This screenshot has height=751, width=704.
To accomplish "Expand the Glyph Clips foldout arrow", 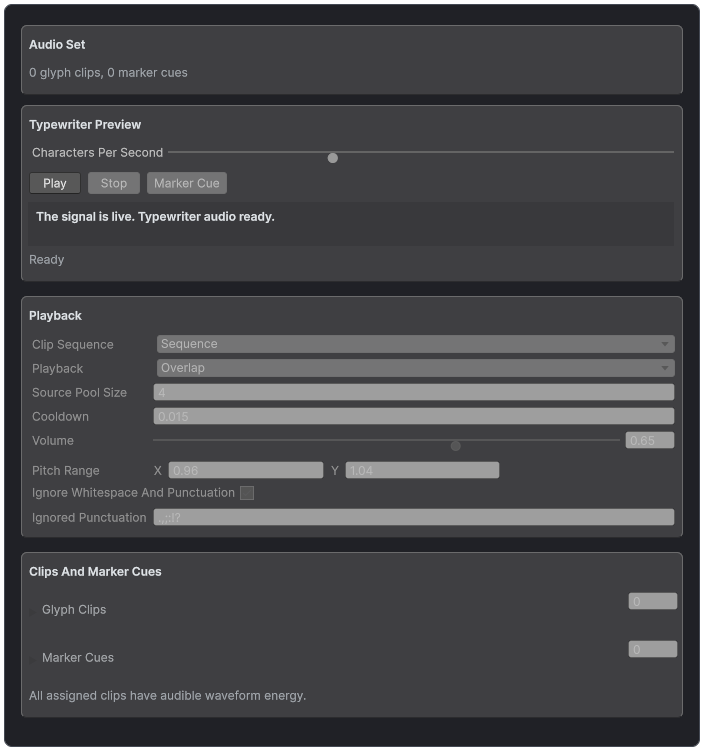I will tap(33, 612).
